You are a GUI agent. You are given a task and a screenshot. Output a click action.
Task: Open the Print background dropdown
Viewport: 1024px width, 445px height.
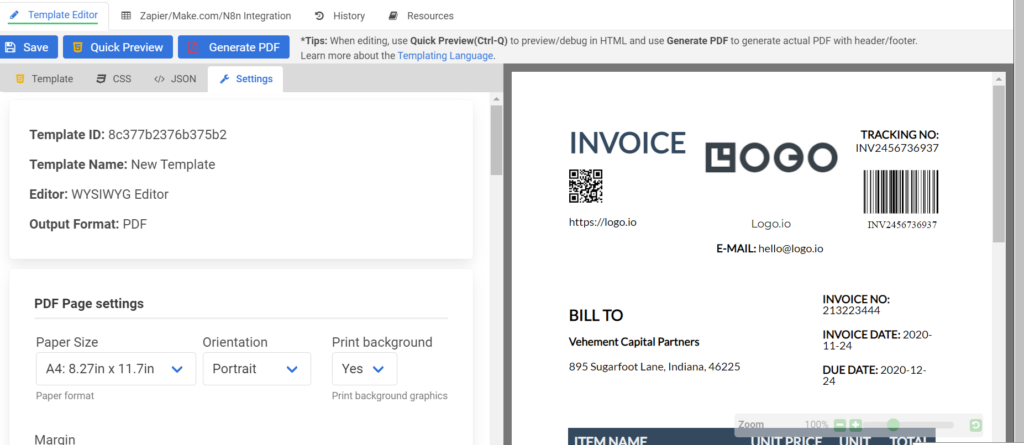pos(364,369)
